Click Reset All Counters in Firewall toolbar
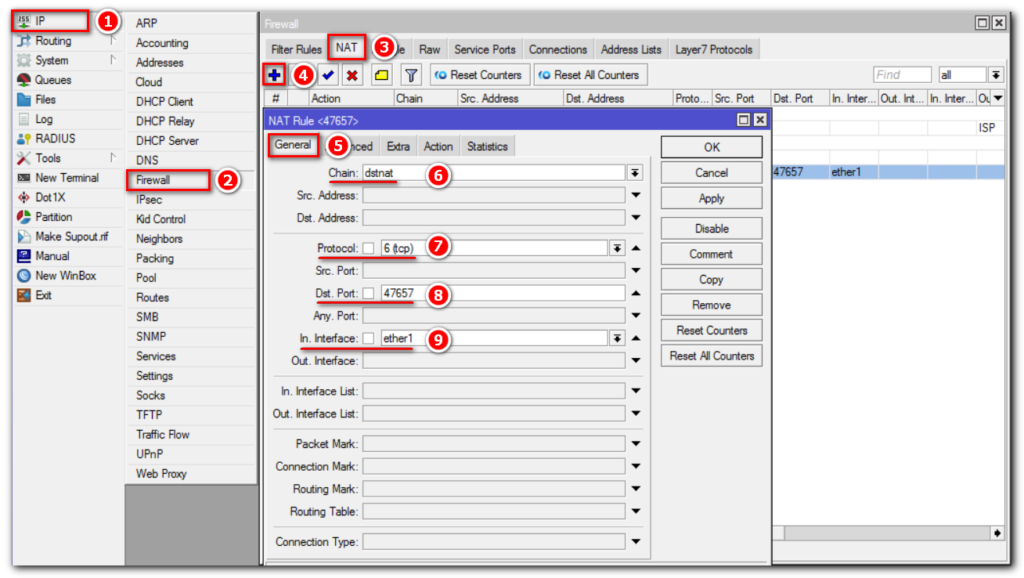Viewport: 1024px width, 578px height. coord(590,75)
